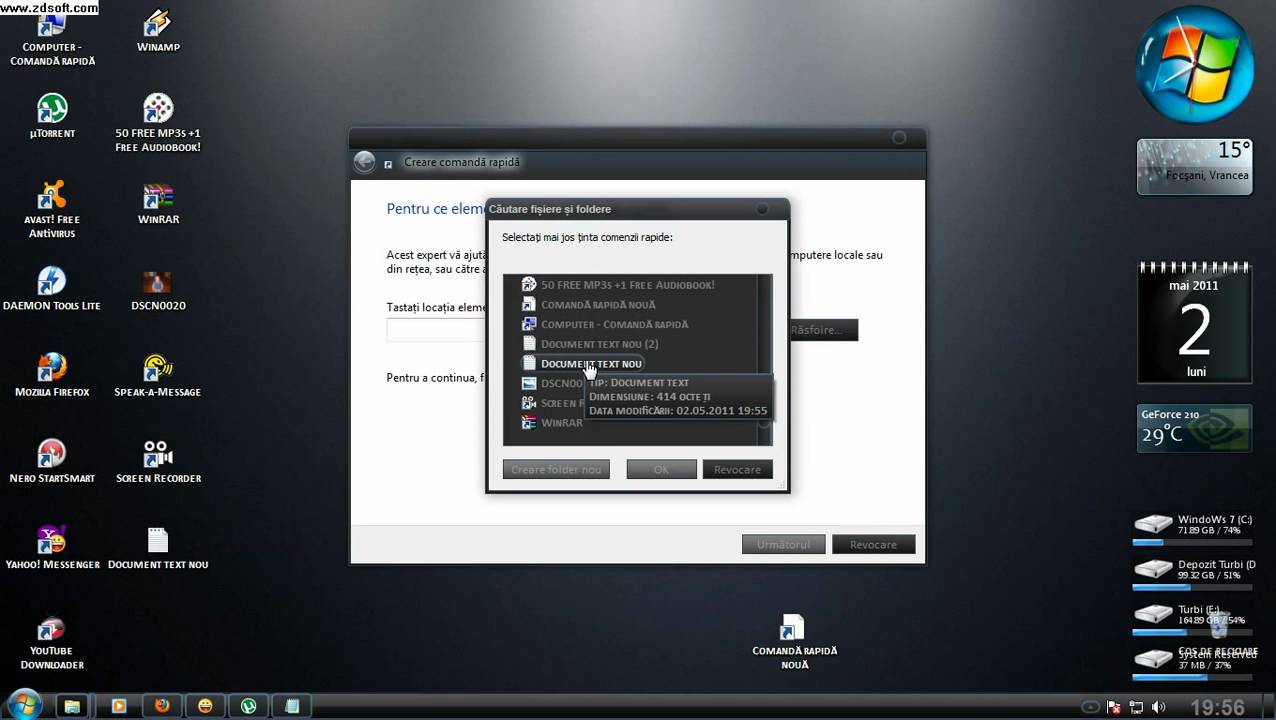Open the volume speaker tray icon
1276x720 pixels.
pos(1158,707)
